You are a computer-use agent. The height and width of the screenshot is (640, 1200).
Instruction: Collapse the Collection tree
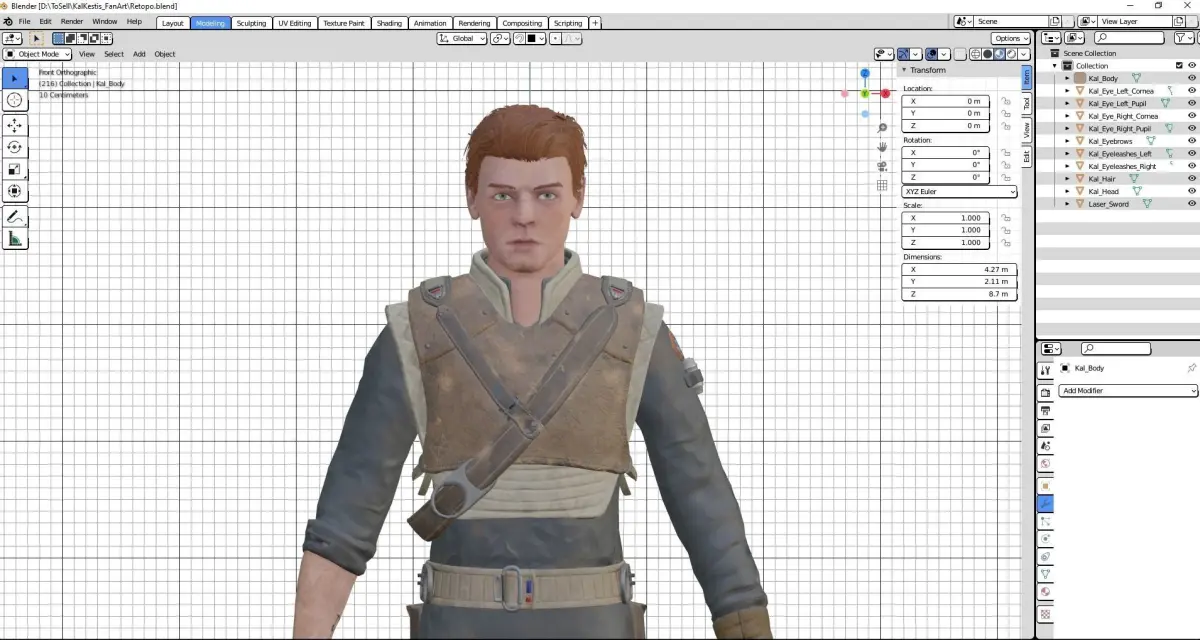(1054, 66)
